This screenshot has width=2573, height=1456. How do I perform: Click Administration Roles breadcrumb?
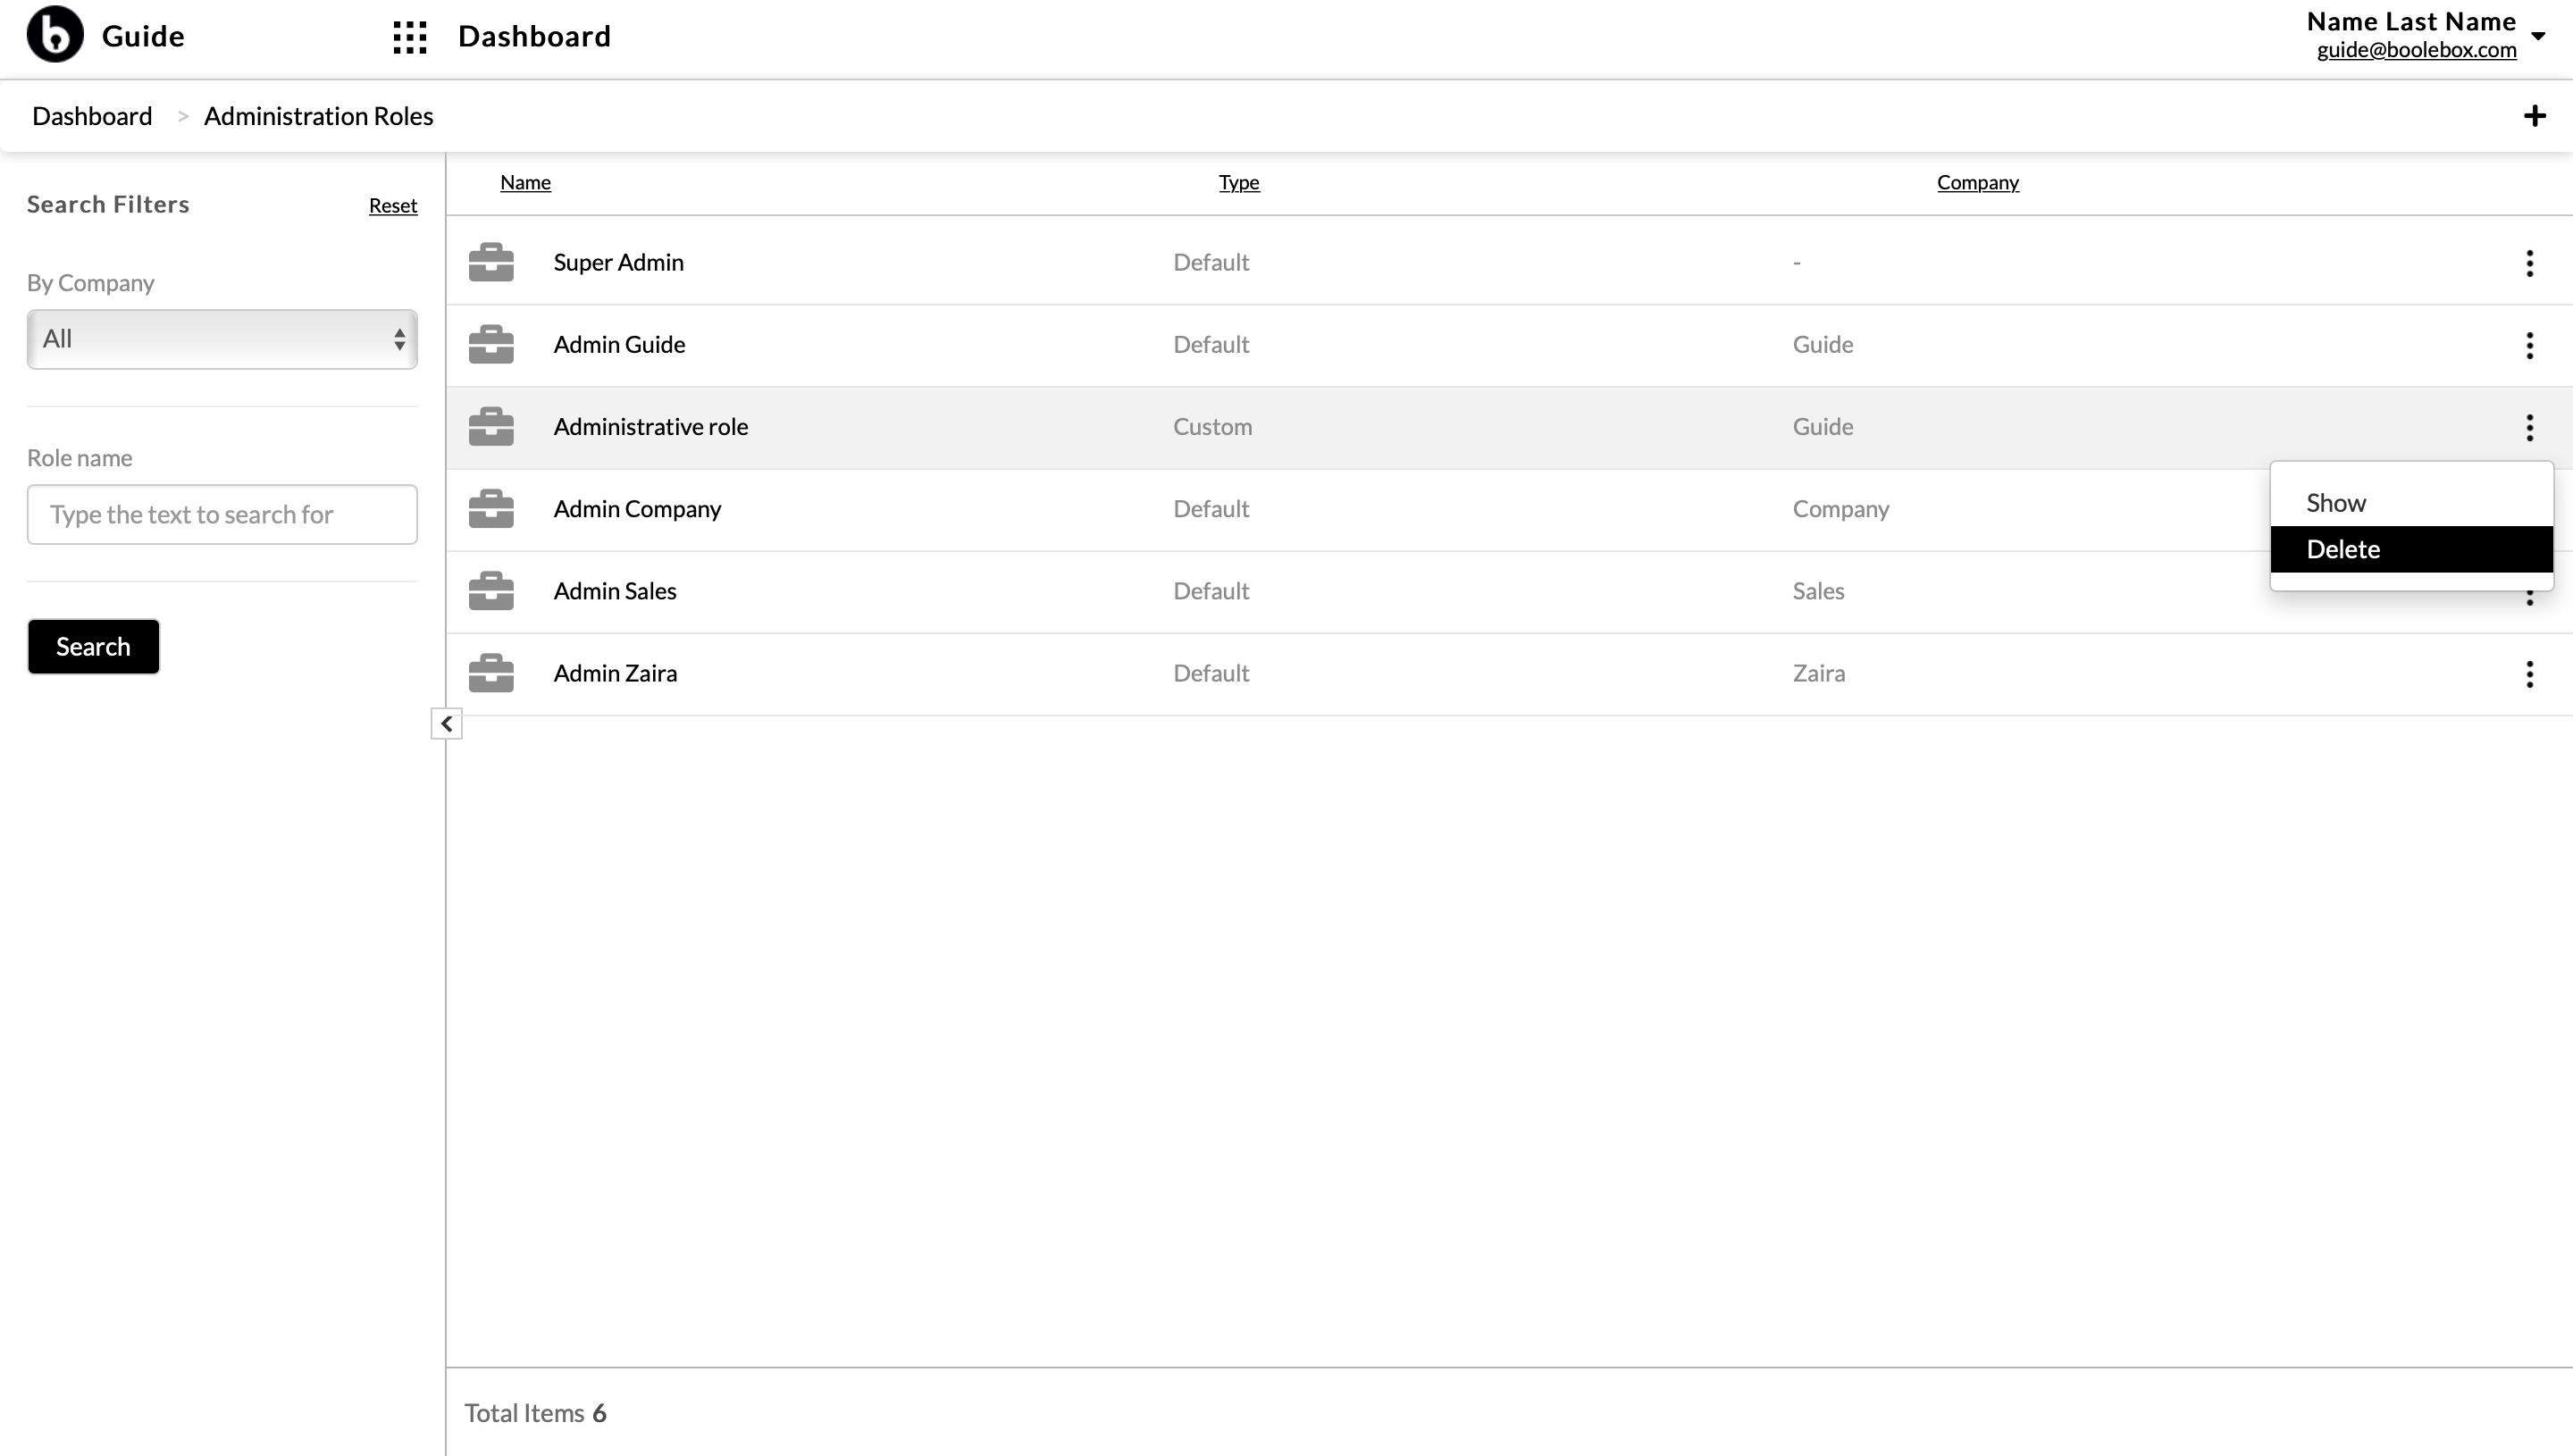tap(318, 116)
